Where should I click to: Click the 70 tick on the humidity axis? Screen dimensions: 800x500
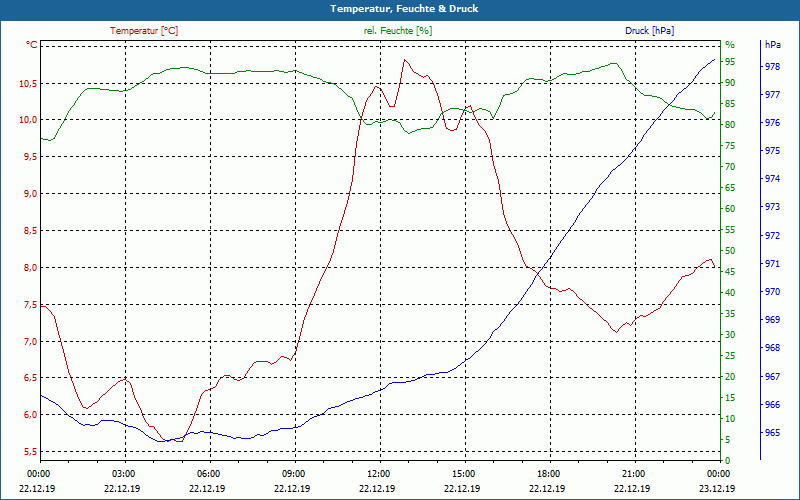tap(730, 167)
